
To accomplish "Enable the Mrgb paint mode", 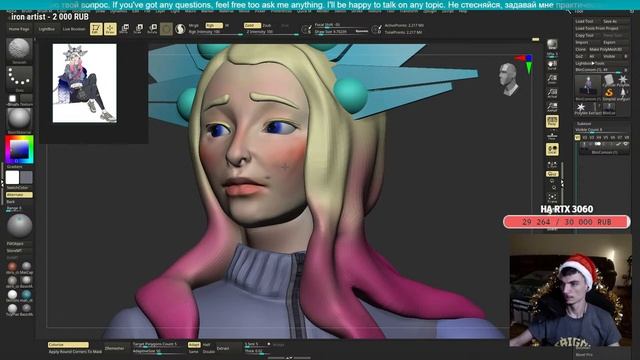I will click(194, 25).
